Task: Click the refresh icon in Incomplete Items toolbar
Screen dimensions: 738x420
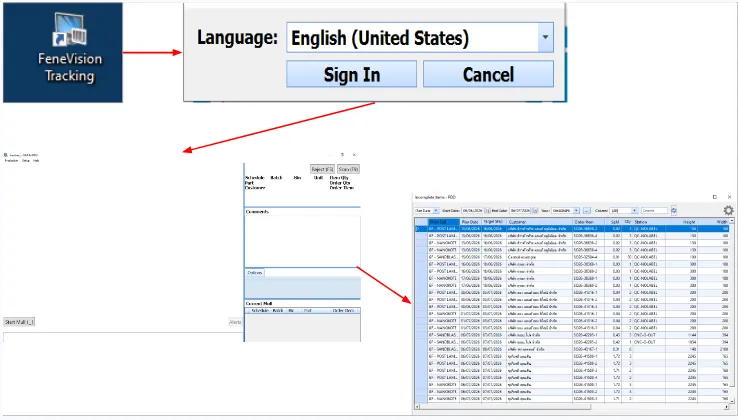Action: pos(674,210)
